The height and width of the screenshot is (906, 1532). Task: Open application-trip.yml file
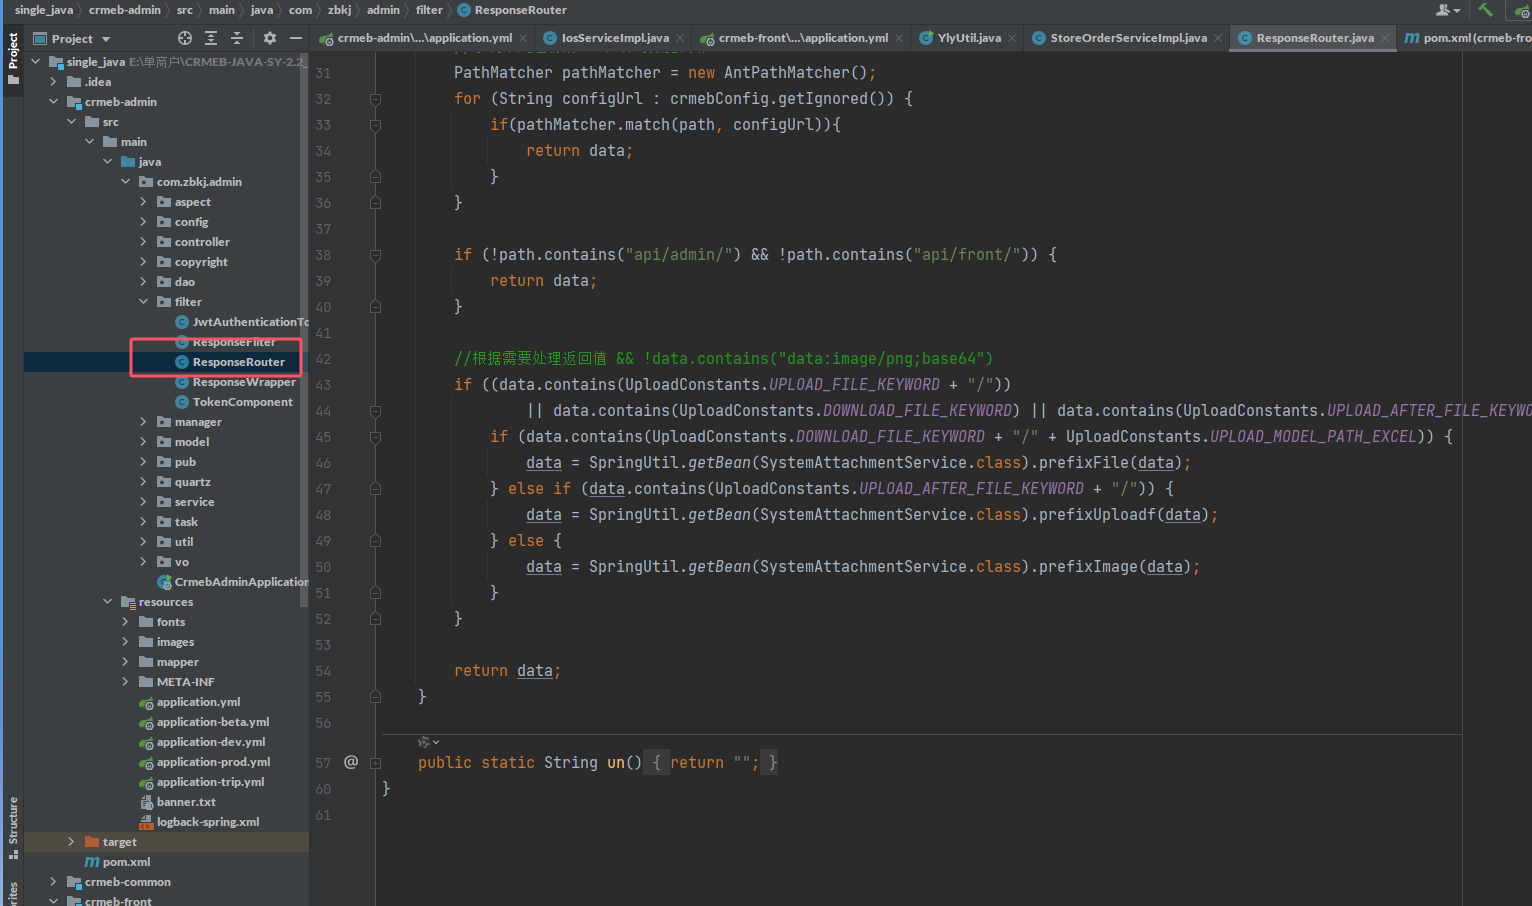pyautogui.click(x=202, y=782)
